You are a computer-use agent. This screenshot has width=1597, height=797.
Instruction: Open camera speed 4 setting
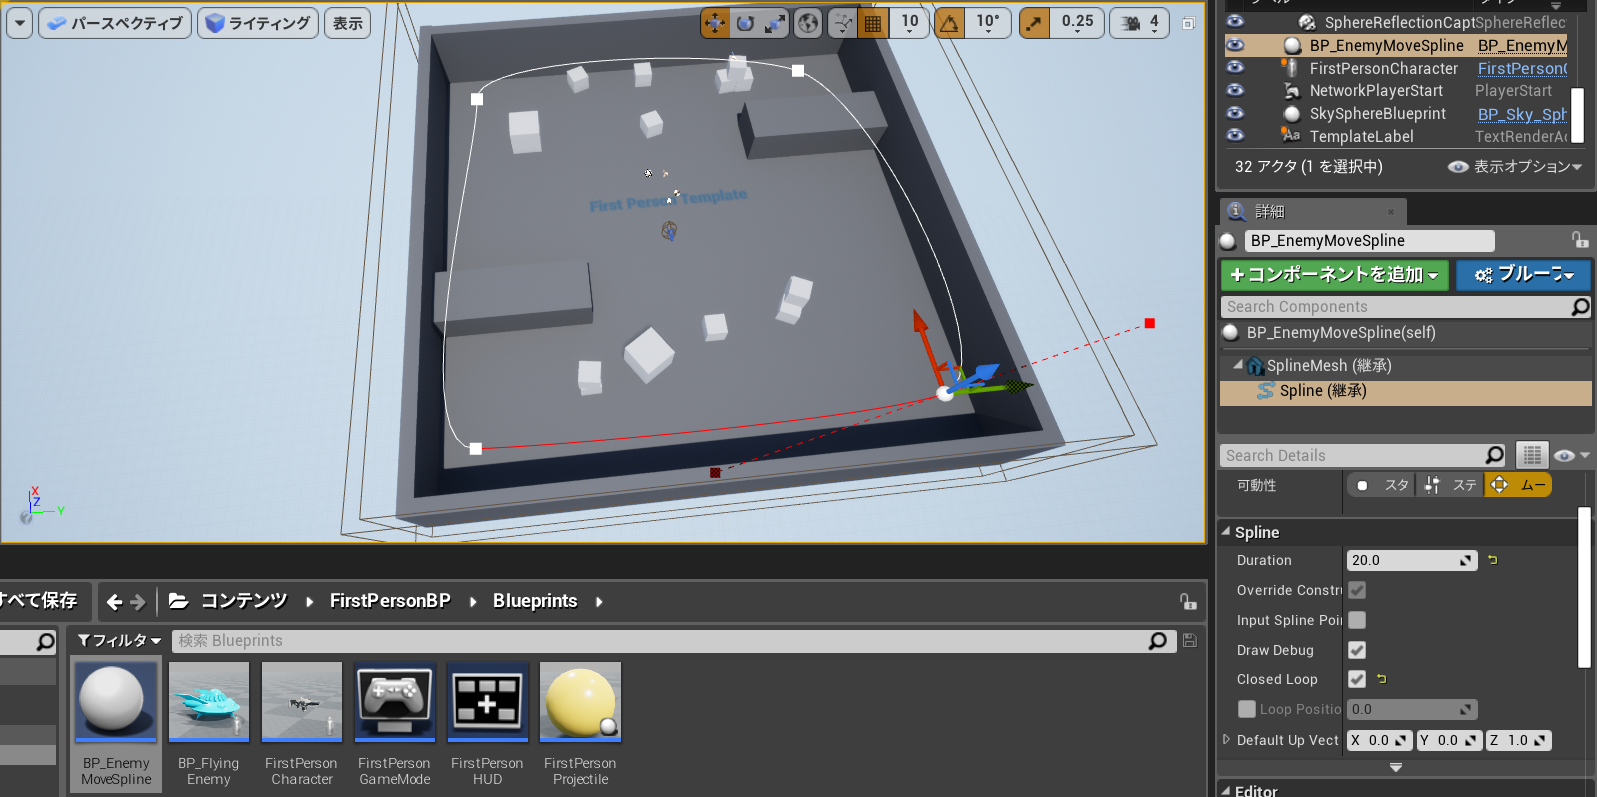coord(1140,23)
